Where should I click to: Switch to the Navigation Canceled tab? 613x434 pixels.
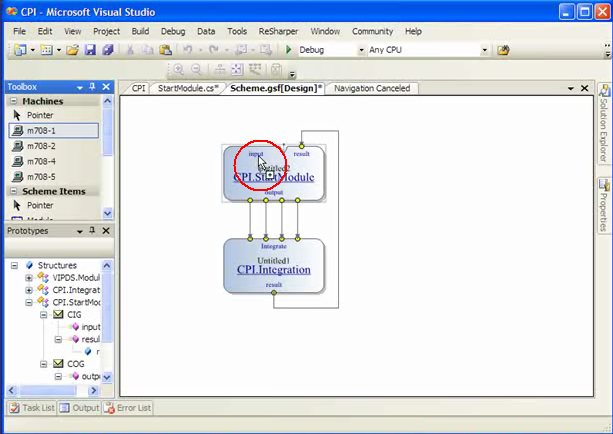pyautogui.click(x=372, y=88)
